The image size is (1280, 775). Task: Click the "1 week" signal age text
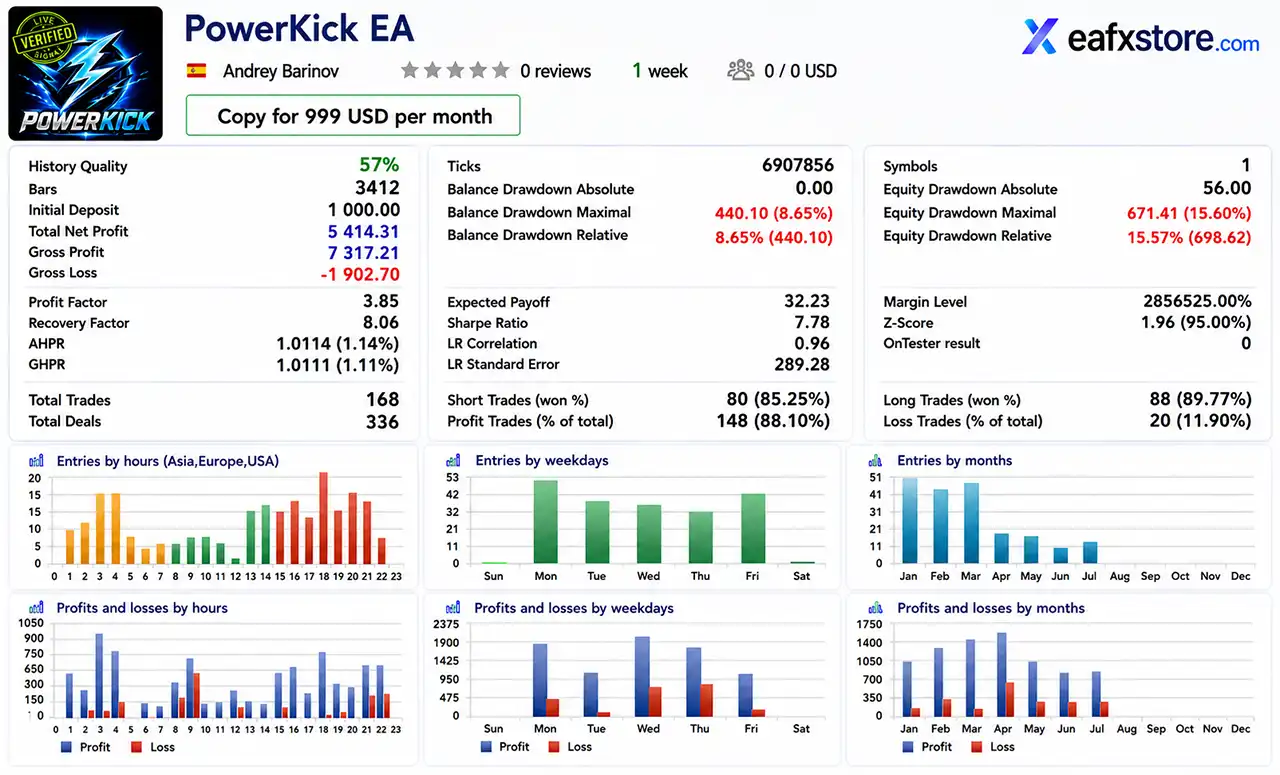pos(660,71)
